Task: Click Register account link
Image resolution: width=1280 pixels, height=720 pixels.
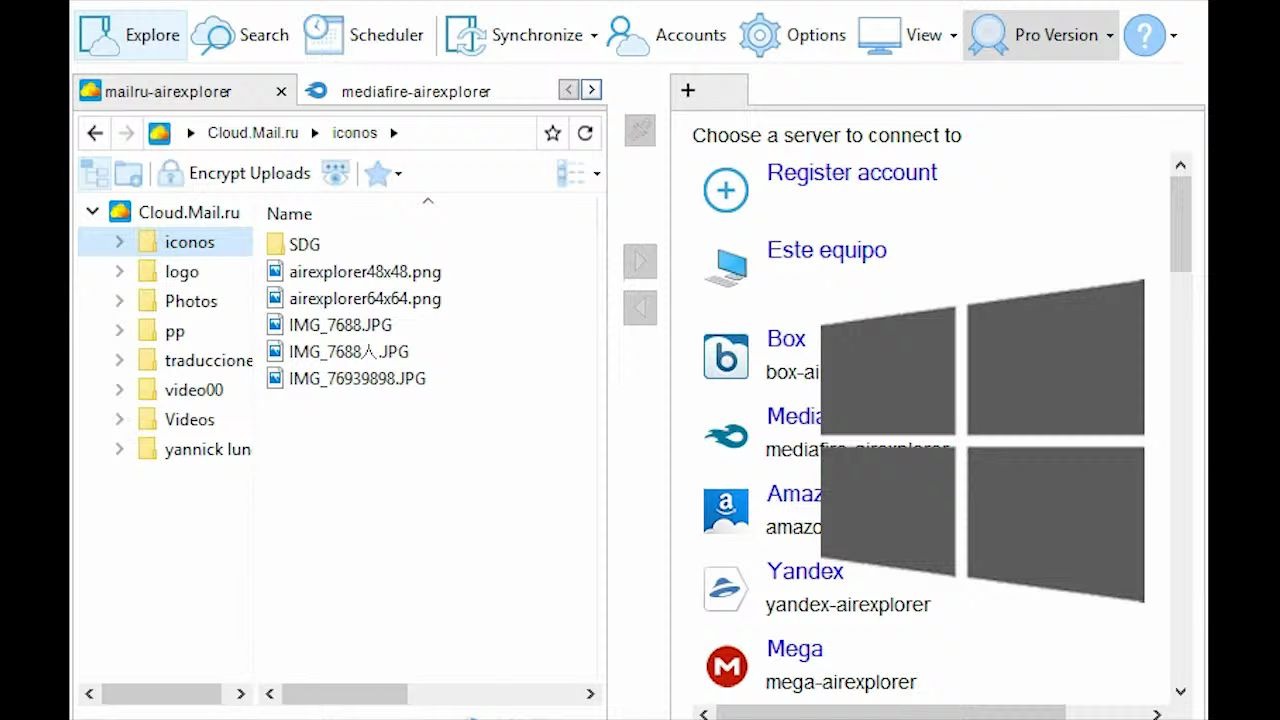Action: (852, 172)
